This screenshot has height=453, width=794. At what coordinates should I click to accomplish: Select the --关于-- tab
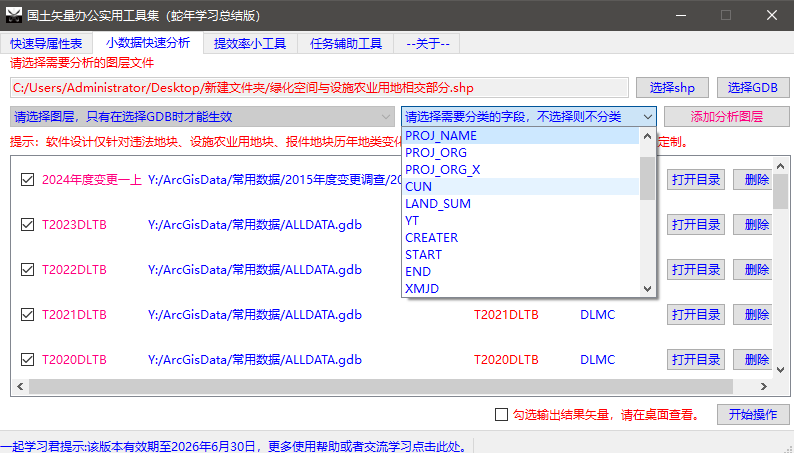428,44
